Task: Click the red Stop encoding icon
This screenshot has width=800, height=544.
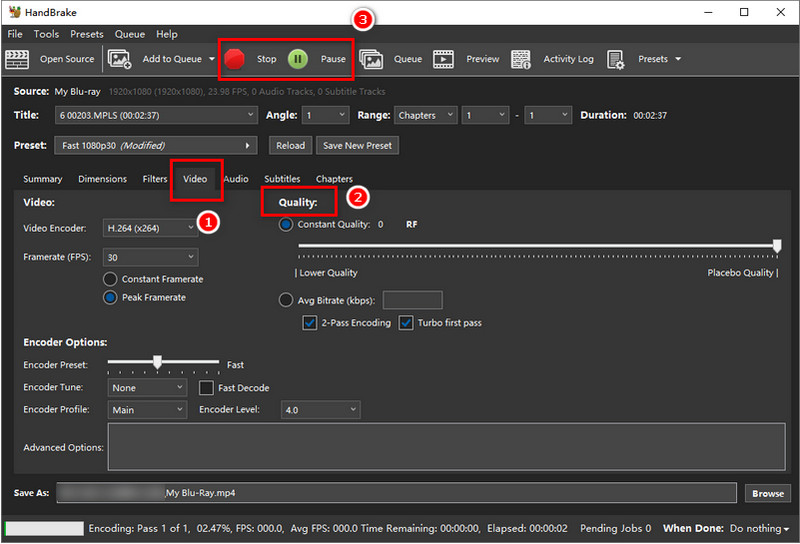Action: tap(235, 59)
